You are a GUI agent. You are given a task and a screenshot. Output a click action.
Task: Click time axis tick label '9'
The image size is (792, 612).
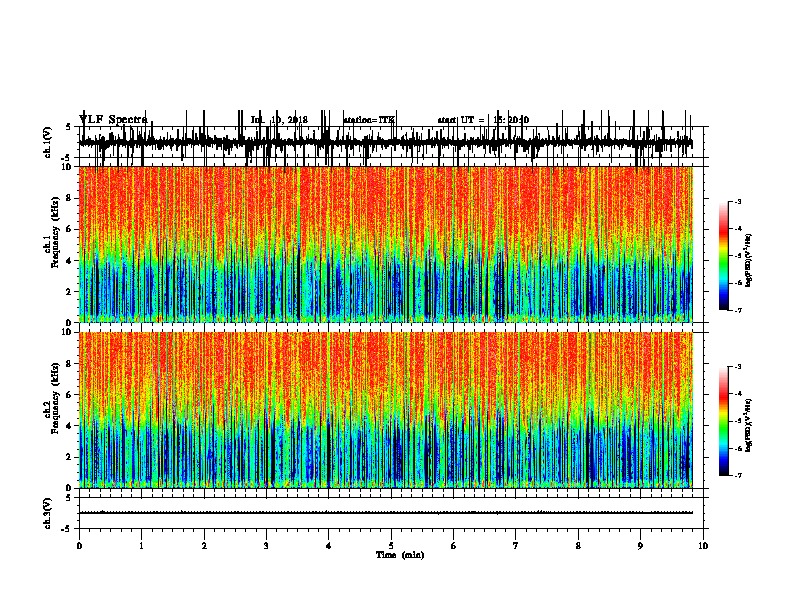pos(640,546)
